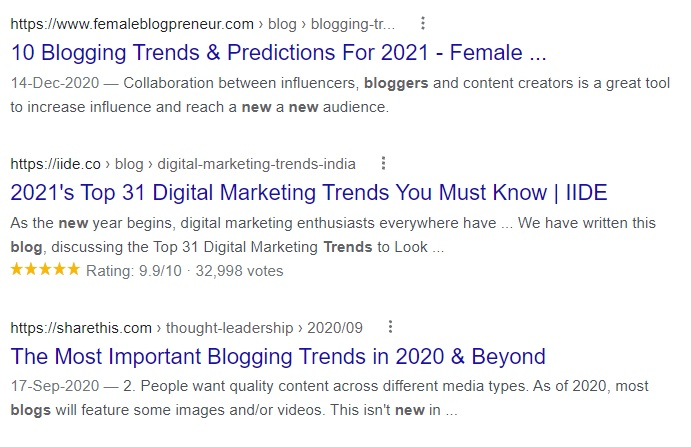Click the 'digital-marketing-trends-india' breadcrumb segment

(256, 164)
